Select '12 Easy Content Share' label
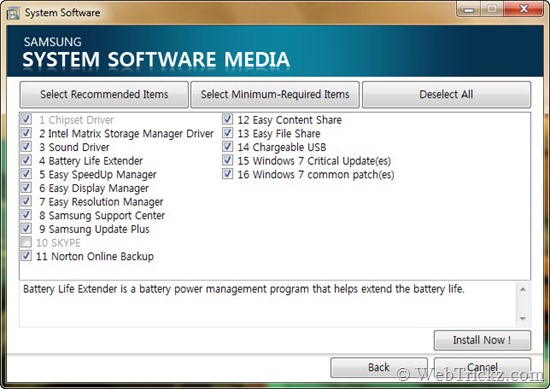 click(x=290, y=120)
